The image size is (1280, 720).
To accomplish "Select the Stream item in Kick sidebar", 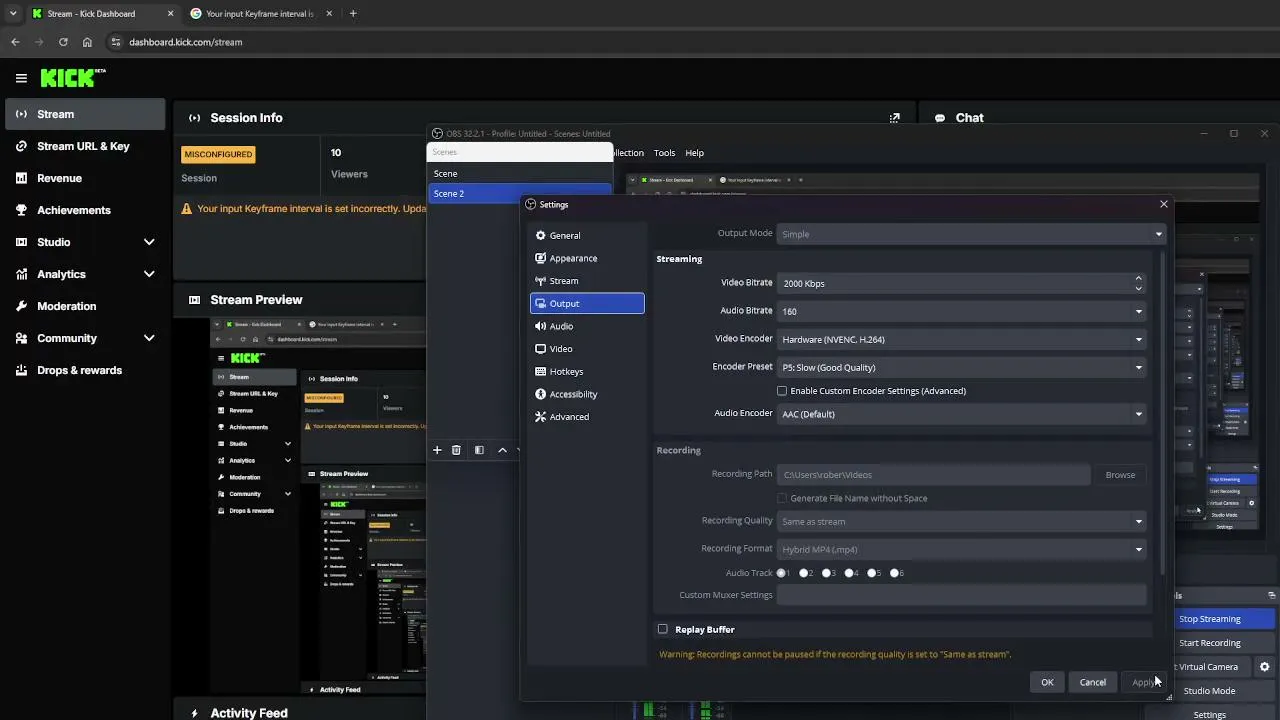I will (85, 114).
